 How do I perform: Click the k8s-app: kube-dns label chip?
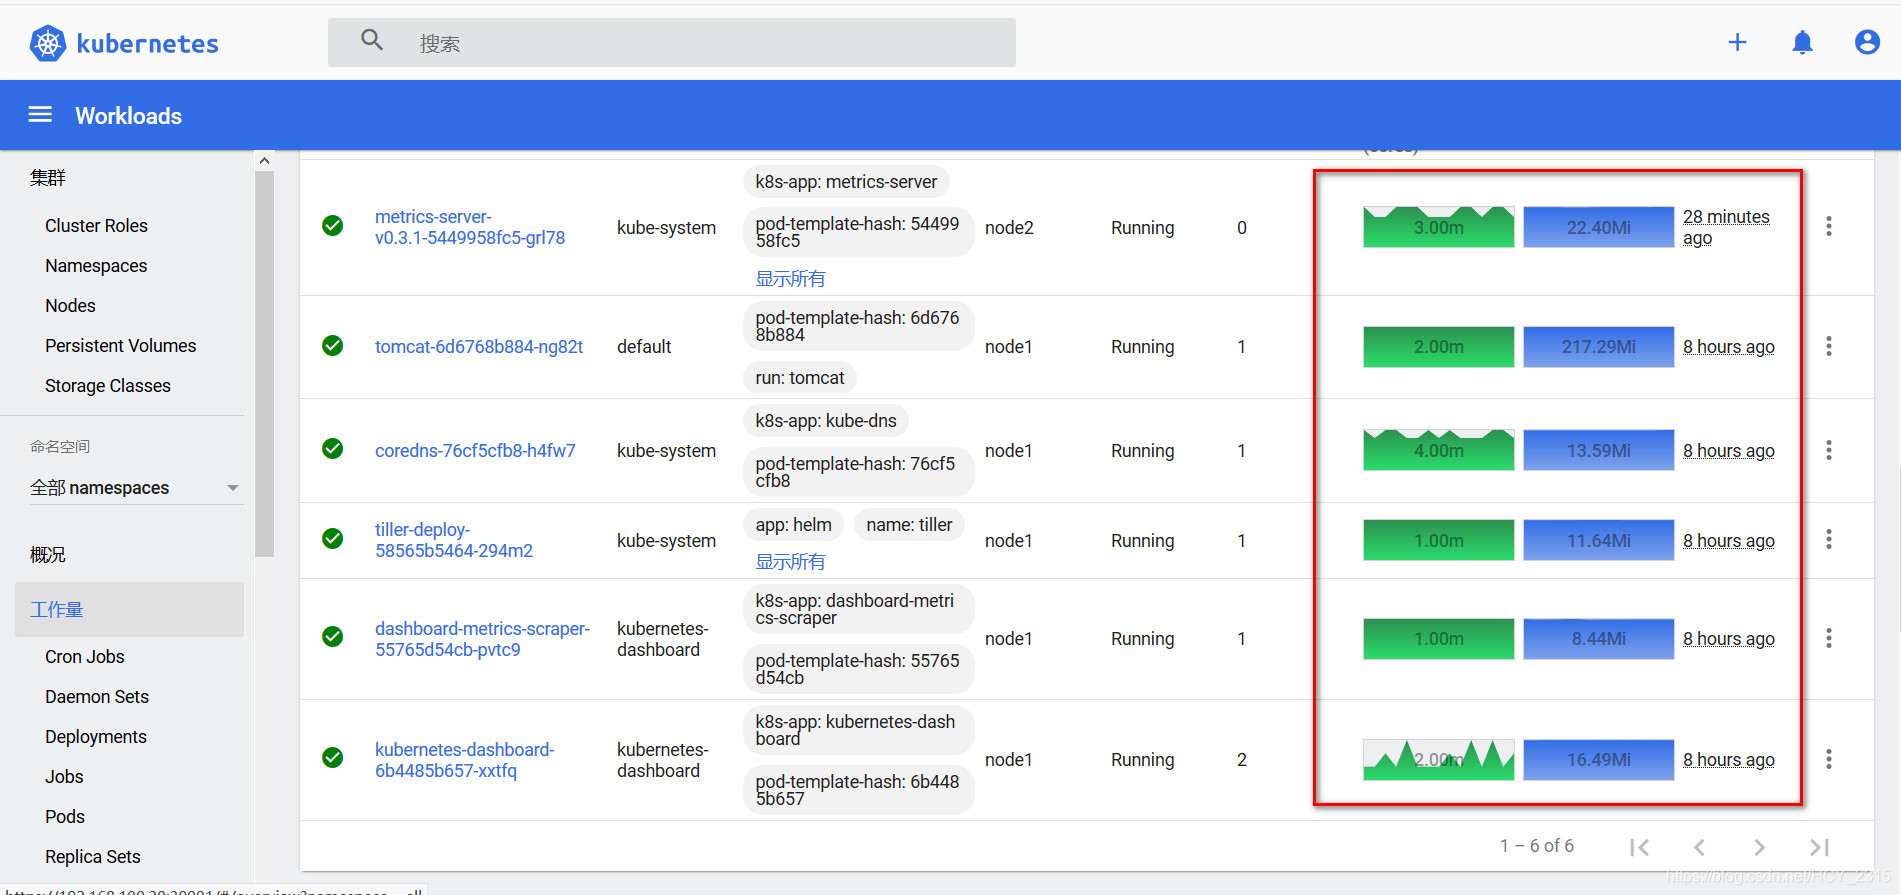[x=826, y=421]
